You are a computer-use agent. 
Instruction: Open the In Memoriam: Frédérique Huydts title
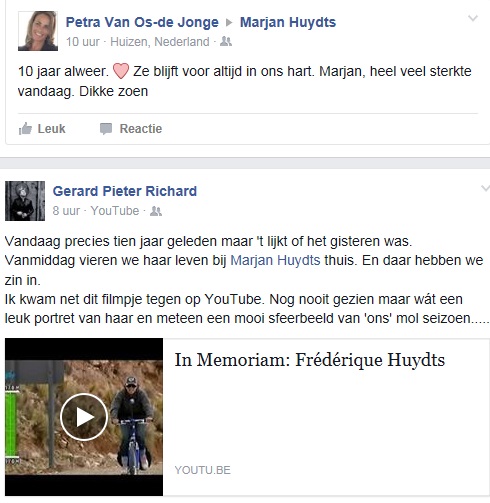tap(310, 360)
